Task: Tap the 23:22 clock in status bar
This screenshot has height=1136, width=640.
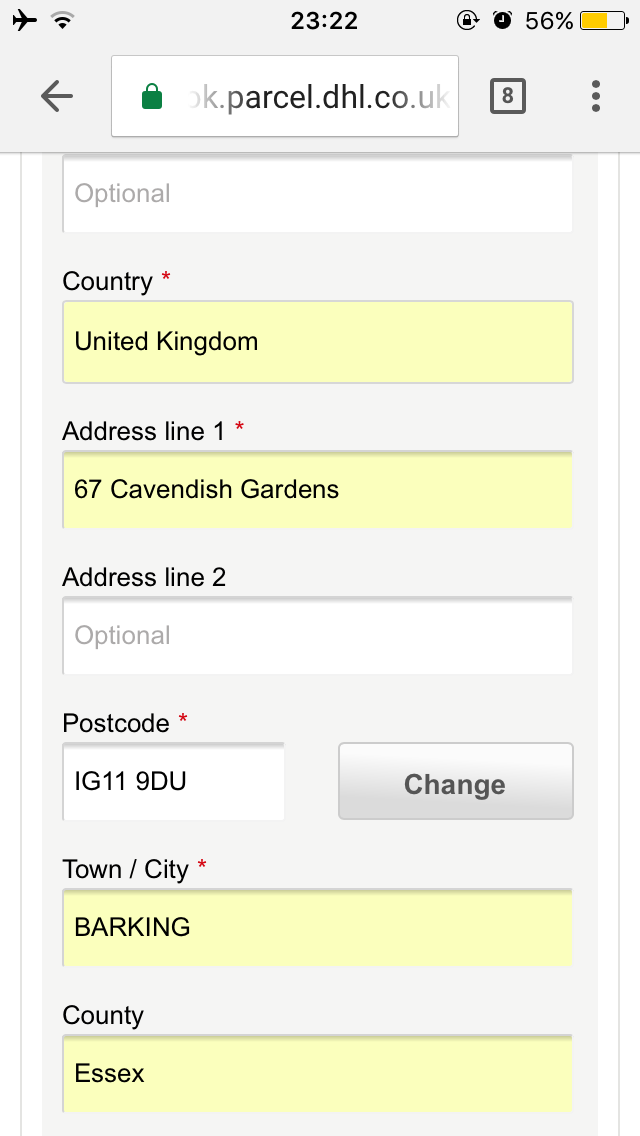Action: [x=324, y=20]
